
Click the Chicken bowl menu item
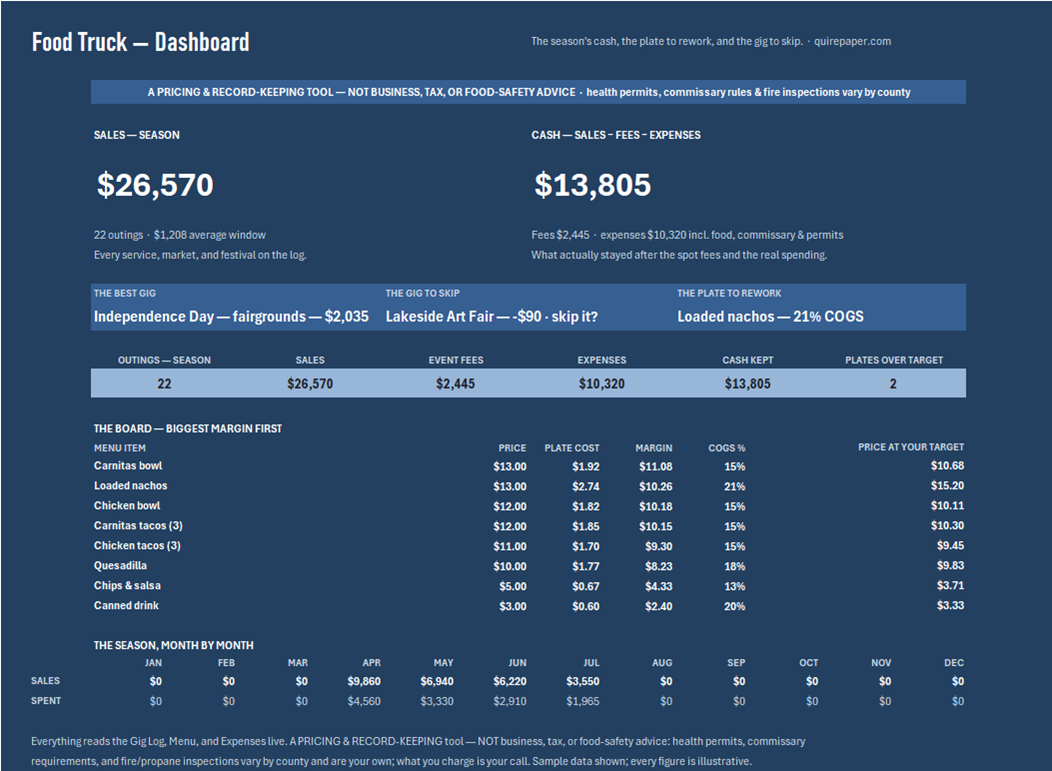[127, 506]
